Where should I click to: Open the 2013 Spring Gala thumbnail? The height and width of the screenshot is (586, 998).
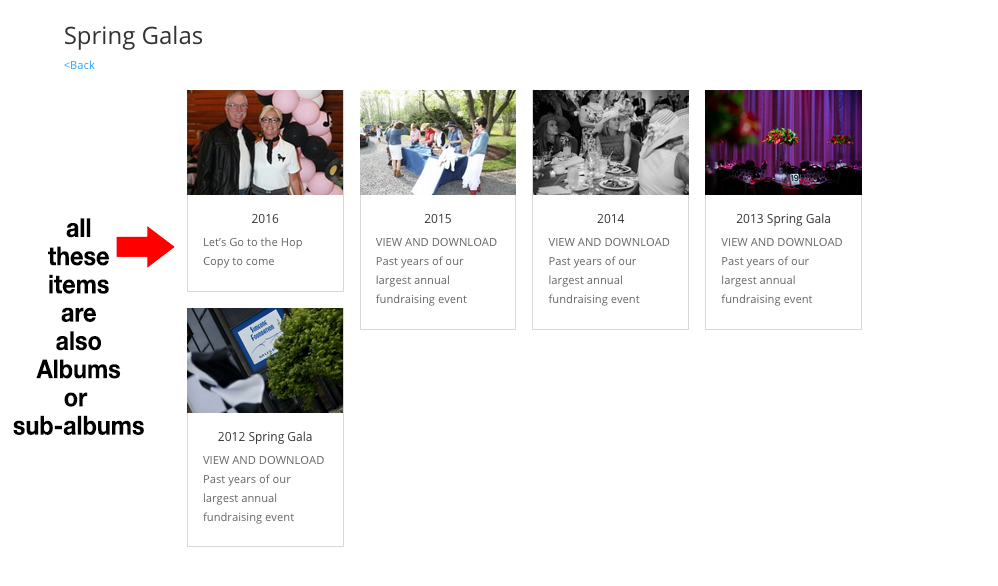click(784, 143)
